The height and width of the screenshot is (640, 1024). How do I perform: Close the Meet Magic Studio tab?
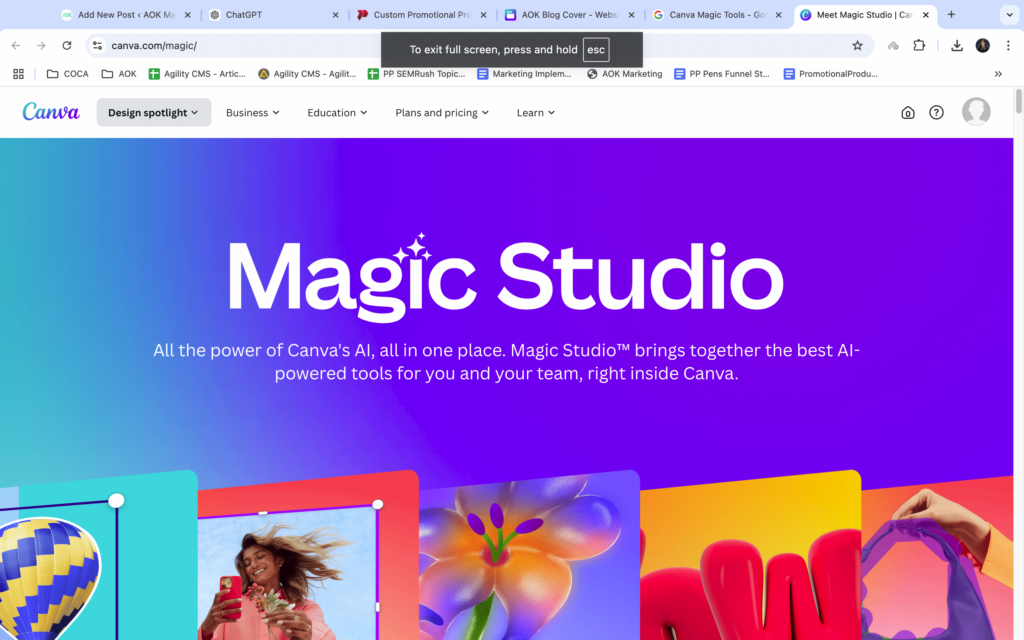925,14
